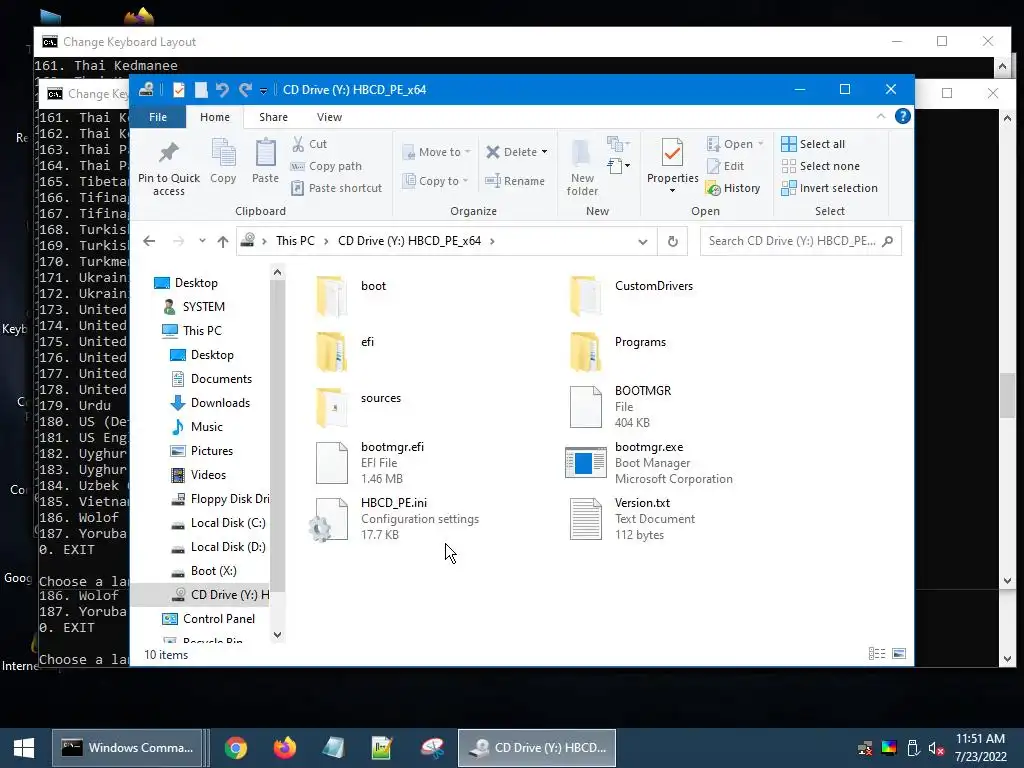Click Invert selection
The width and height of the screenshot is (1024, 768).
pos(829,188)
